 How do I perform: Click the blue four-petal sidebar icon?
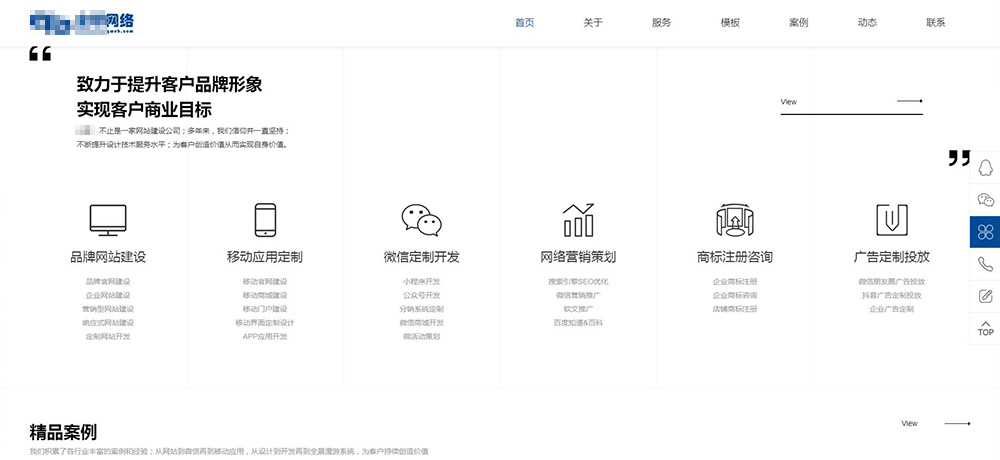tap(985, 232)
